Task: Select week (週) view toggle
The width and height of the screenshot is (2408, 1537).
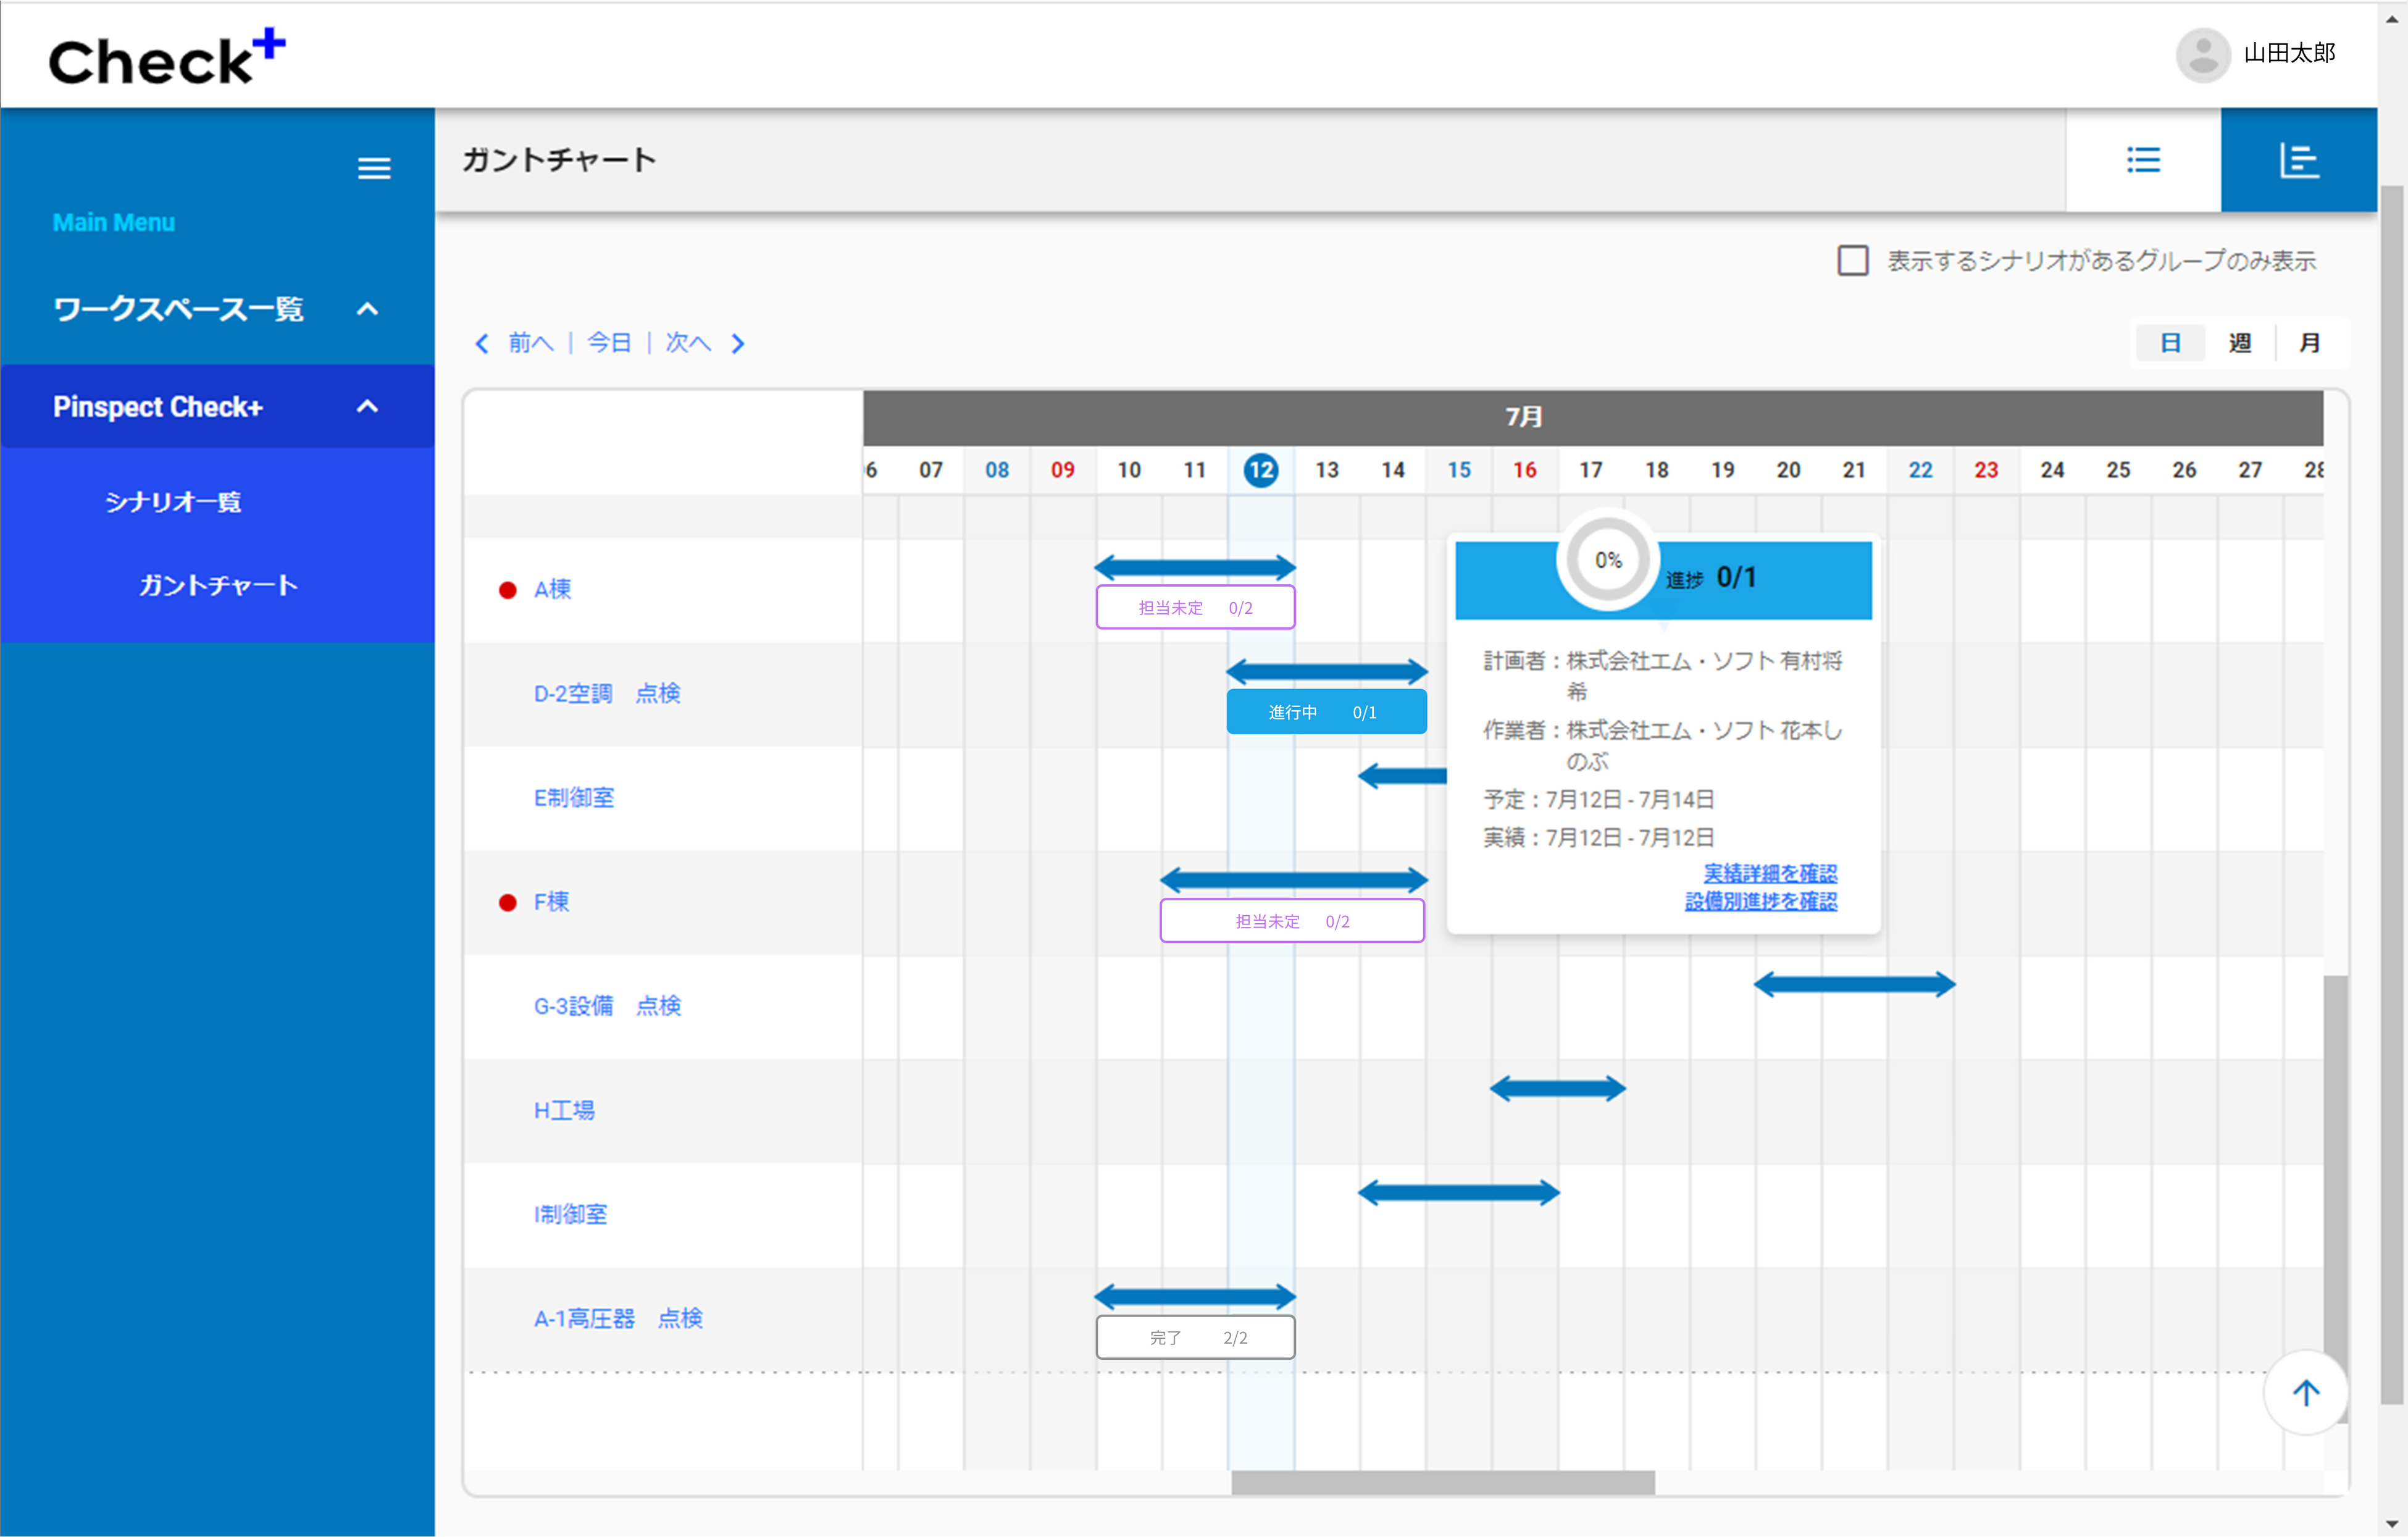Action: click(x=2240, y=343)
